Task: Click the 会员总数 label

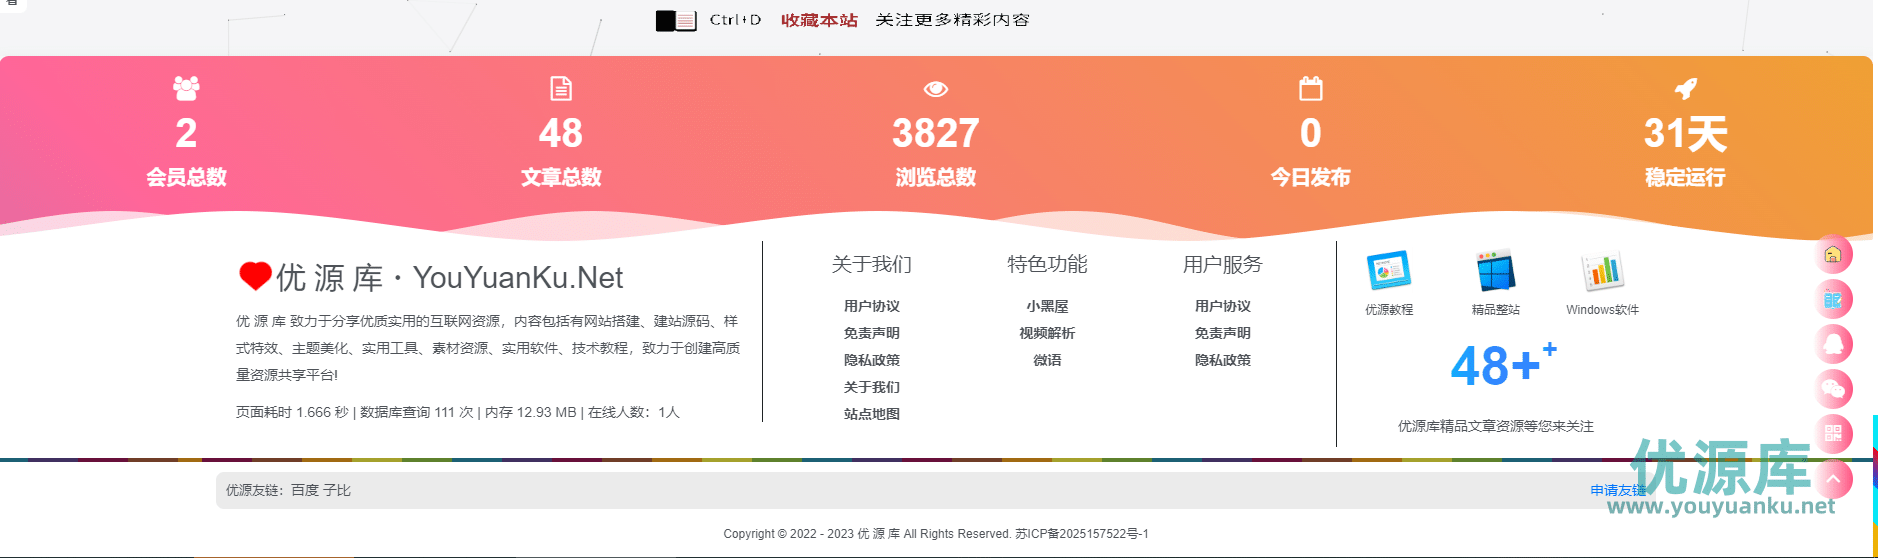Action: 186,177
